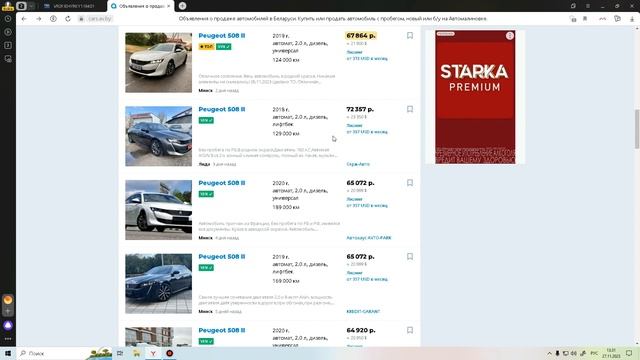Screen dimensions: 640x360
Task: Open Yandex Browser from the taskbar
Action: click(x=153, y=353)
